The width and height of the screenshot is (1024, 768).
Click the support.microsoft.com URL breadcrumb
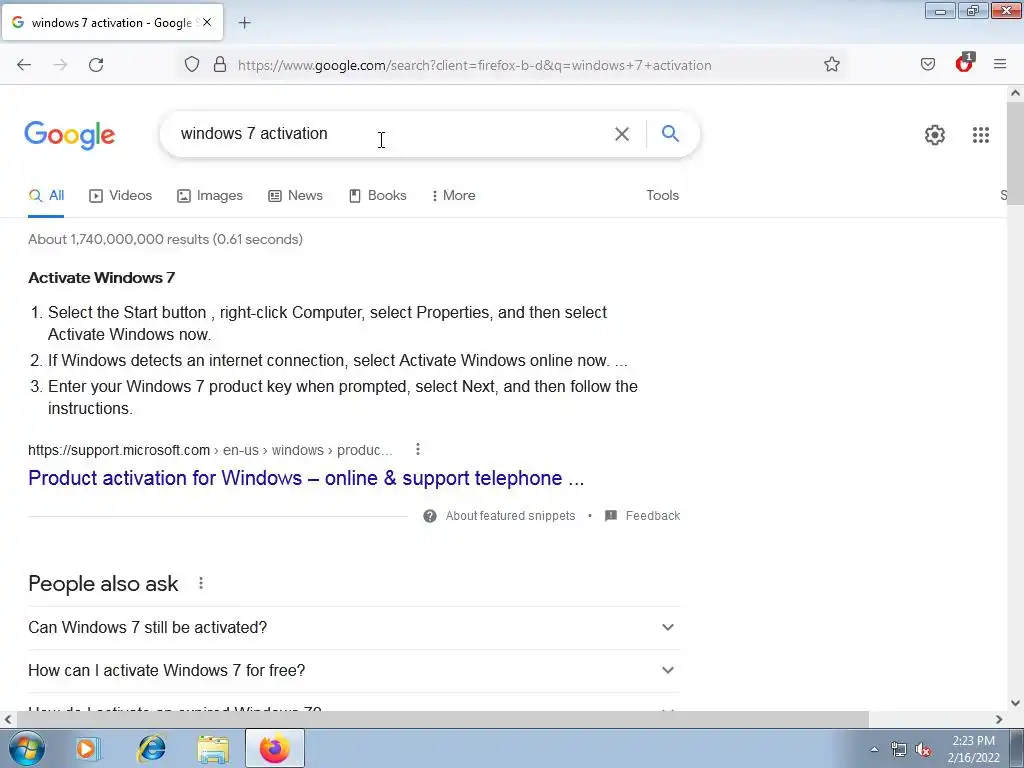pos(210,450)
